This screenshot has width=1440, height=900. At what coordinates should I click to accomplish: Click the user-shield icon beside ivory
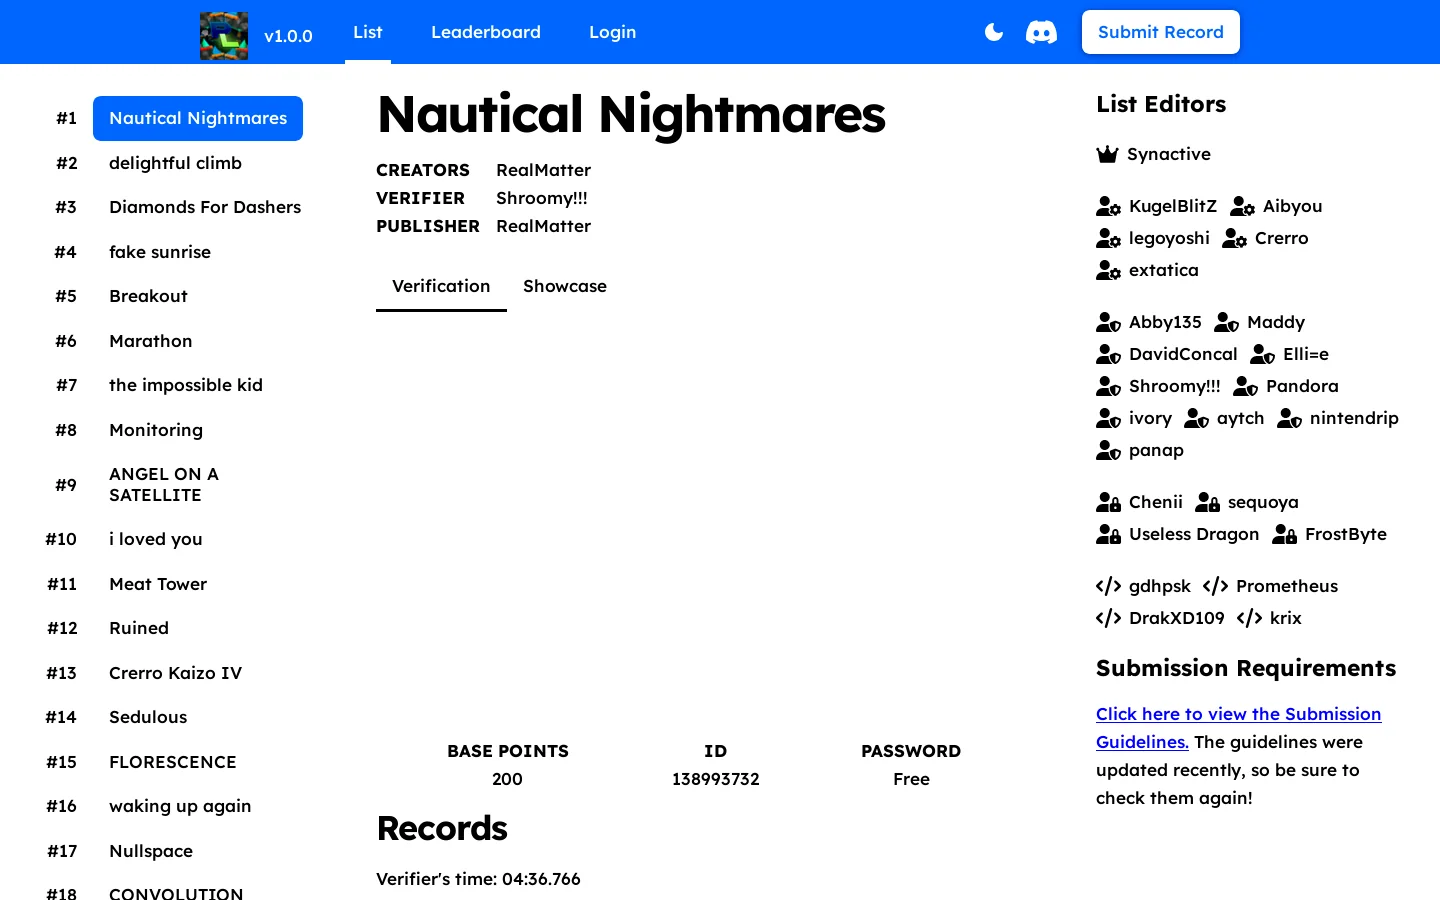click(1108, 418)
